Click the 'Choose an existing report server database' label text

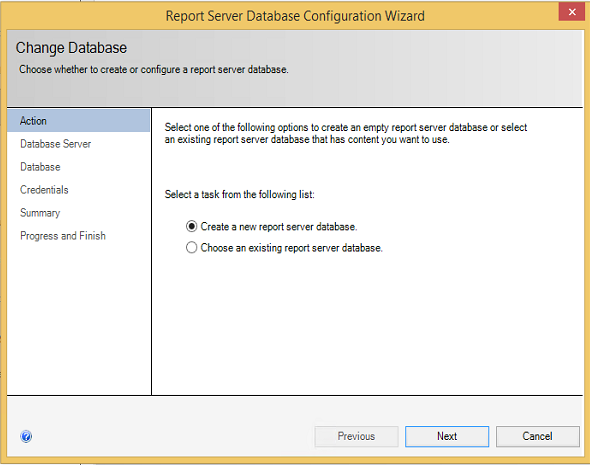point(292,248)
